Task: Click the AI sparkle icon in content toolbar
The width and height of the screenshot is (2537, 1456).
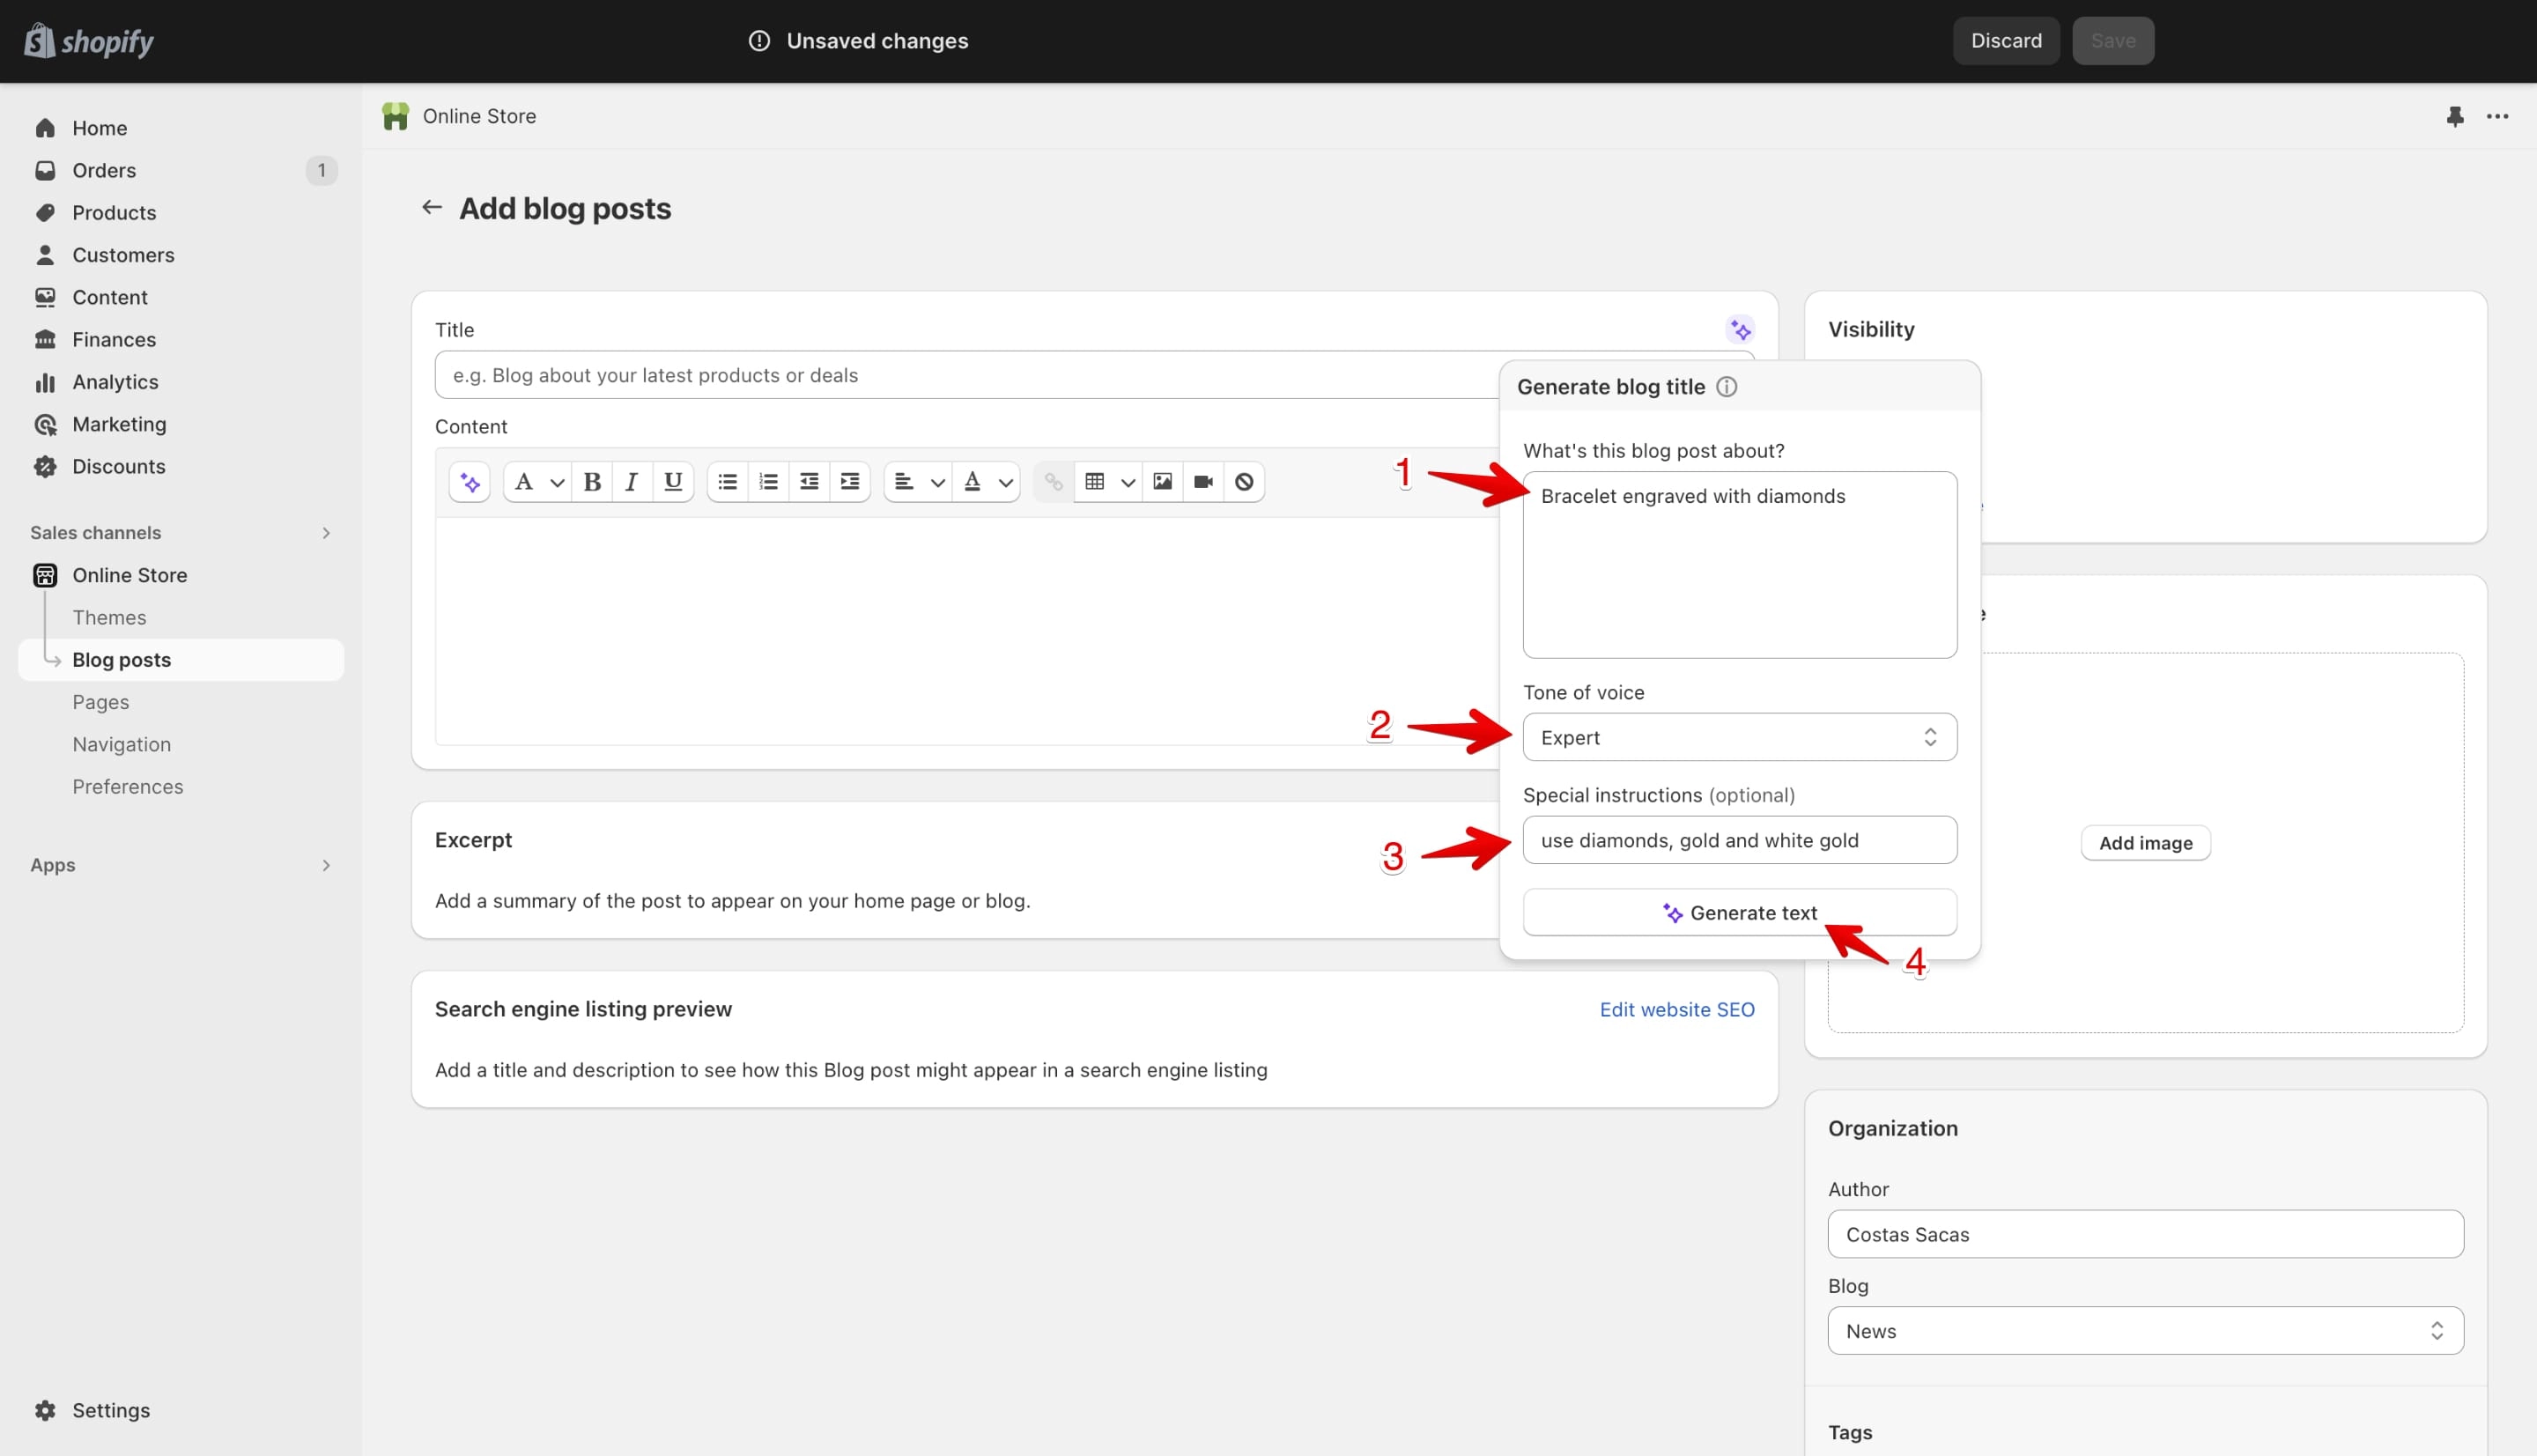Action: pos(469,482)
